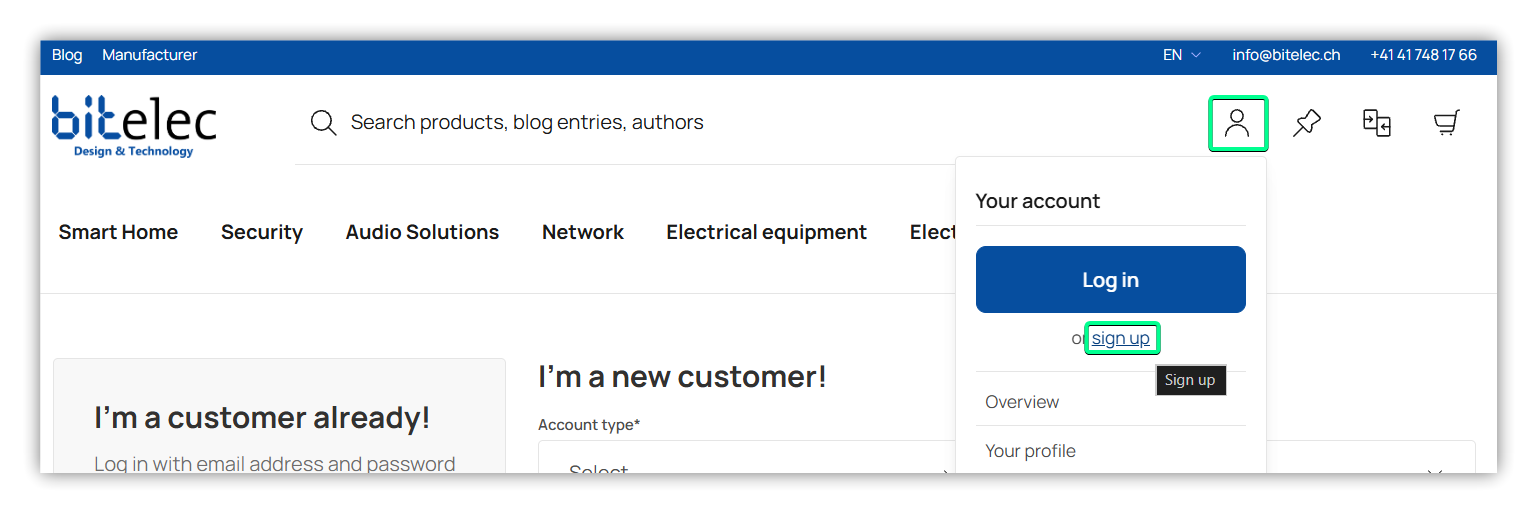Open the Electrical equipment category
Viewport: 1537px width, 513px height.
point(766,232)
